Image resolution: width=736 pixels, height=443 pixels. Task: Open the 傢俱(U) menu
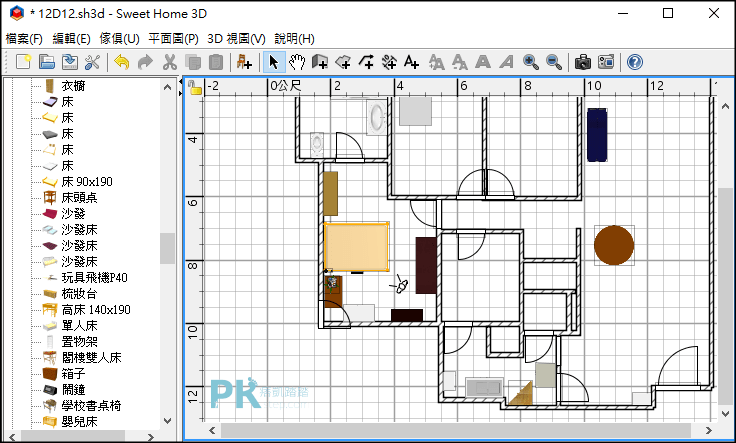pos(120,38)
